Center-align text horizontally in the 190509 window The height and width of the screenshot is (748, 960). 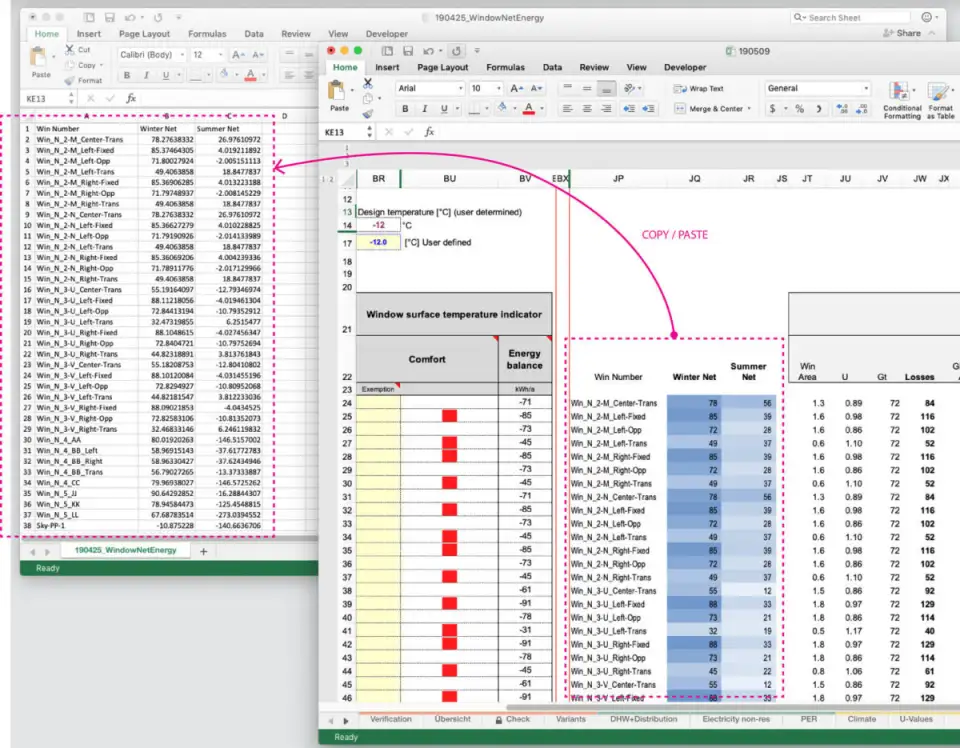pyautogui.click(x=587, y=109)
